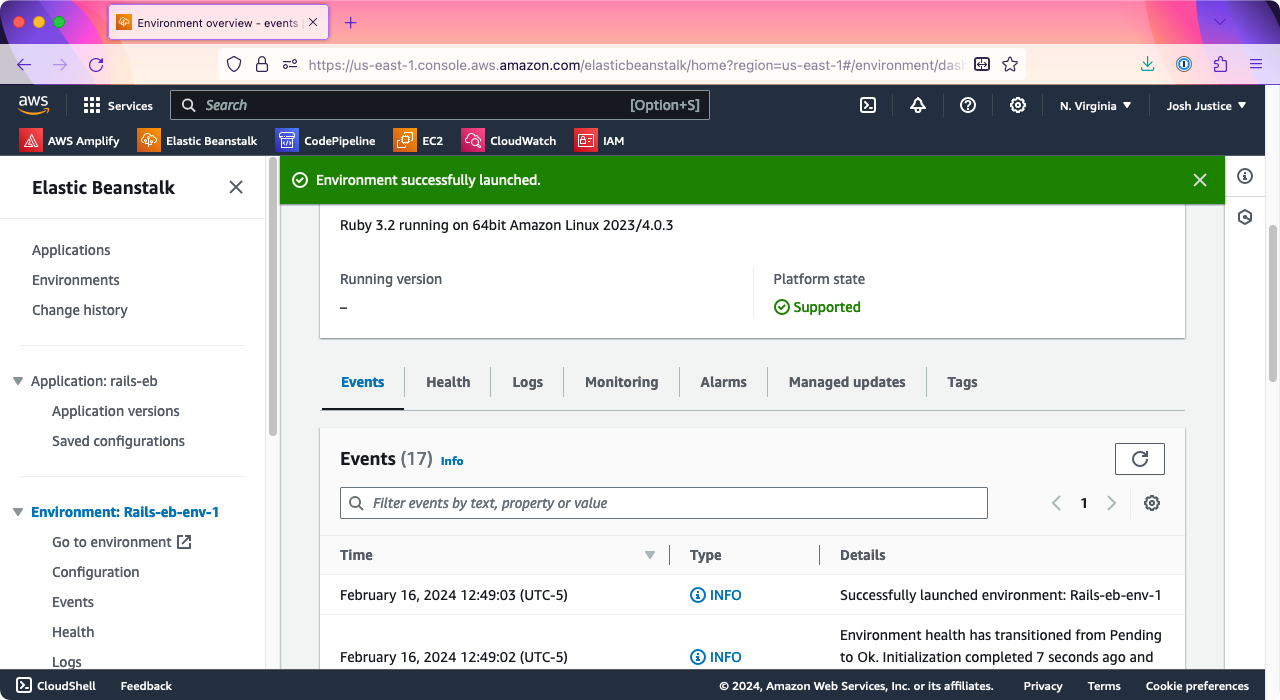Click the sidebar vertical scrollbar
Image resolution: width=1280 pixels, height=700 pixels.
click(273, 296)
